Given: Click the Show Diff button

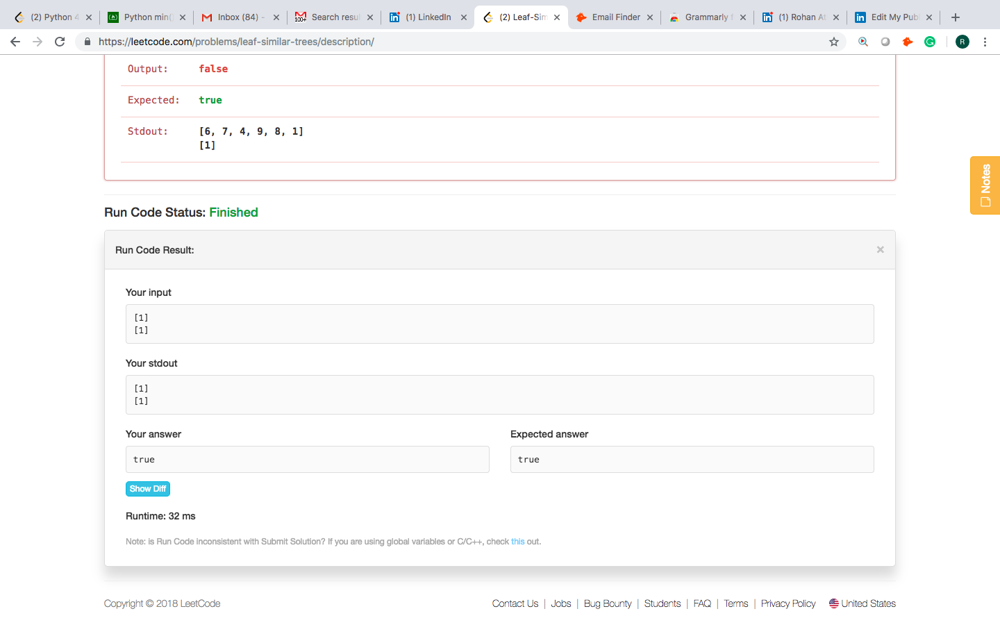Looking at the screenshot, I should 148,489.
